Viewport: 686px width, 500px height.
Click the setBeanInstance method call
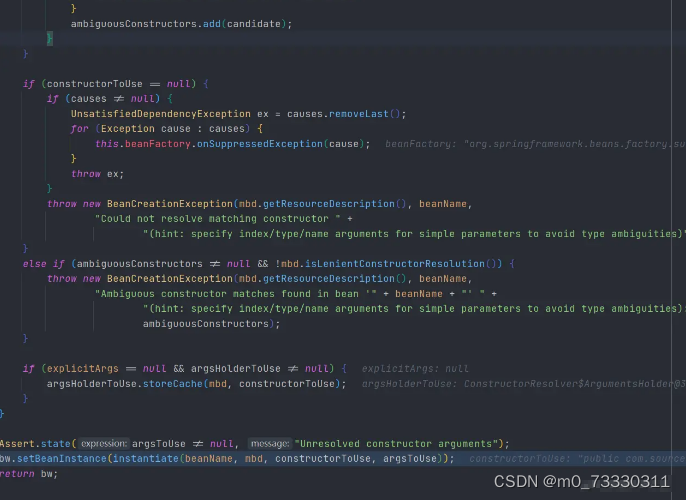pos(62,458)
